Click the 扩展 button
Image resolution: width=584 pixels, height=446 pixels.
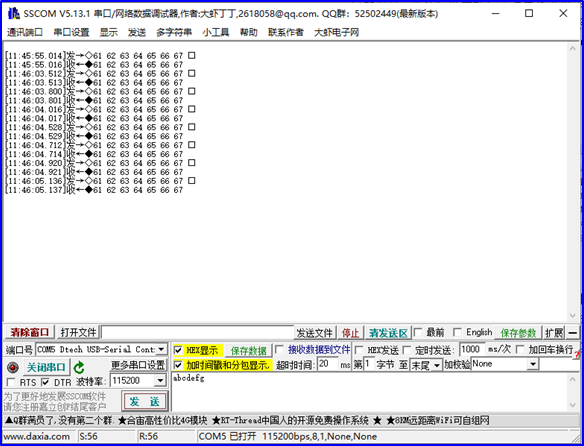(554, 333)
